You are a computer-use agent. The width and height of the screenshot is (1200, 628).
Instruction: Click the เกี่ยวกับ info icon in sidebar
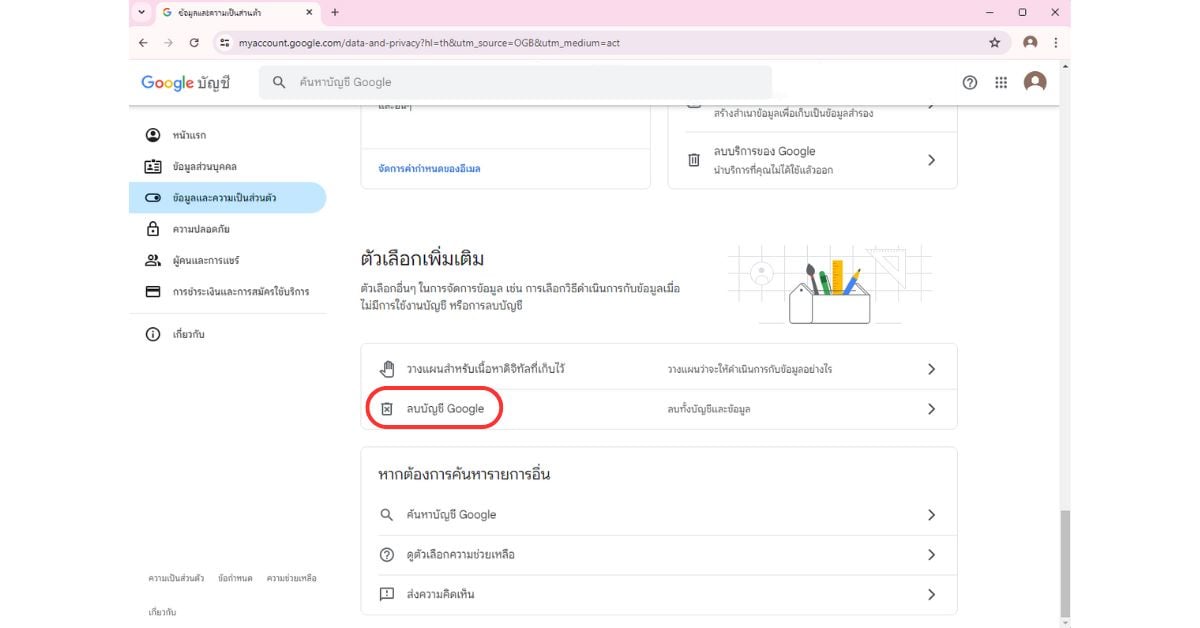coord(153,334)
